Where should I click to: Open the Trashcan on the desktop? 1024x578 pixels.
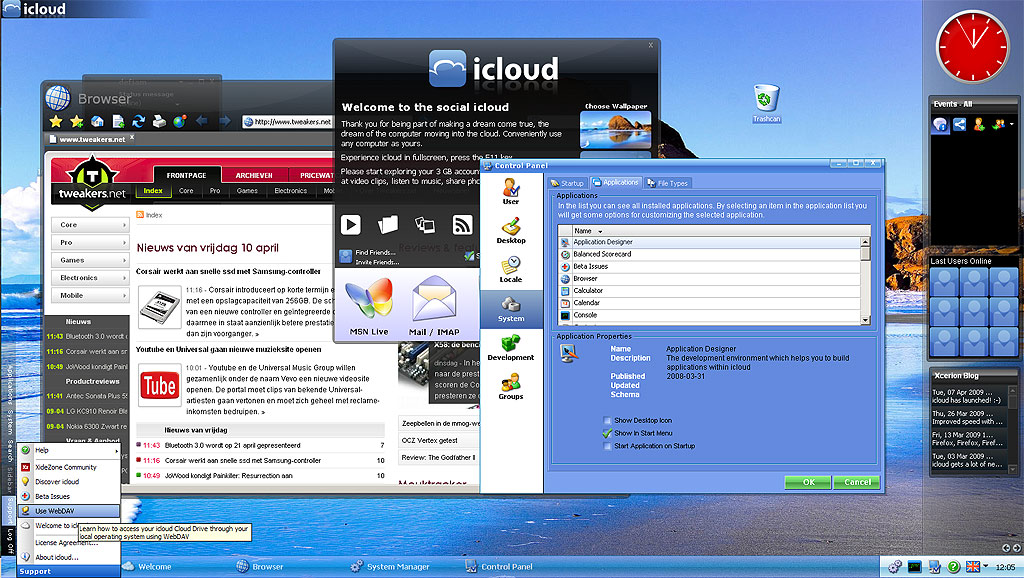pos(766,103)
